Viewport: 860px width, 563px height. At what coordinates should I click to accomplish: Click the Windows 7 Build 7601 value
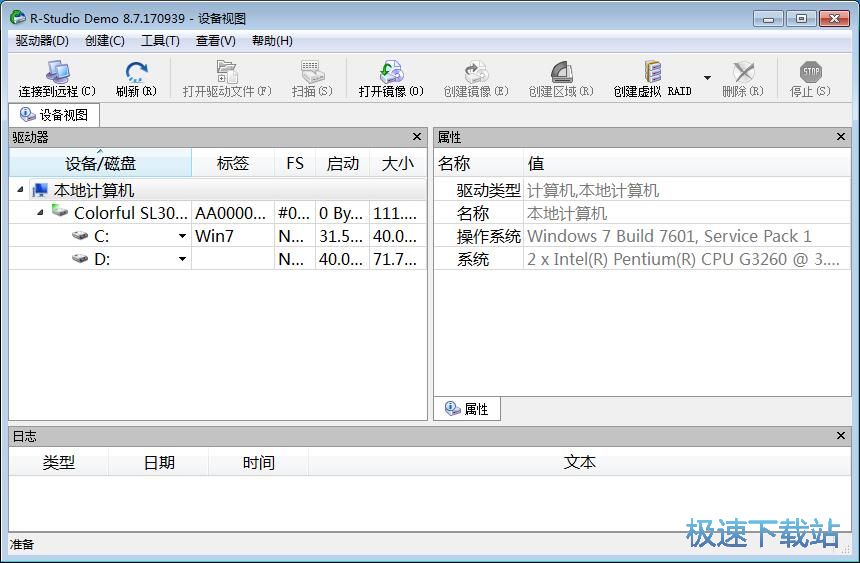click(x=669, y=236)
